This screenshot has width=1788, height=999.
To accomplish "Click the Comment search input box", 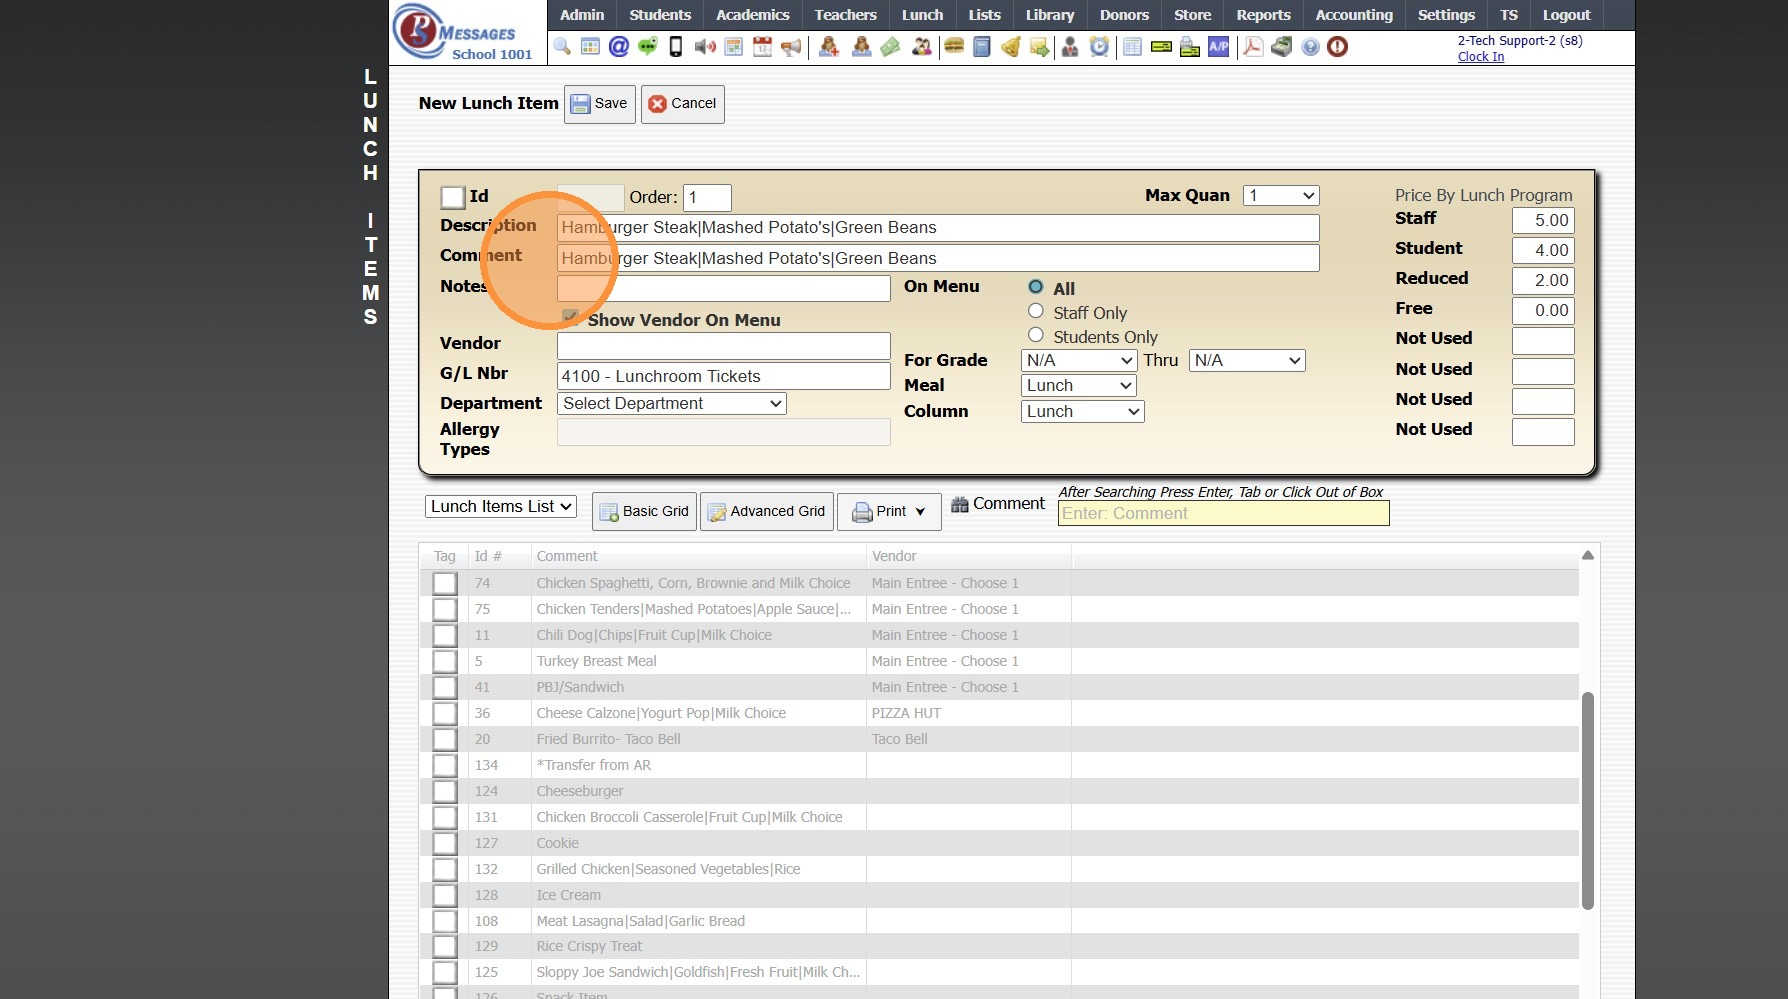I will pyautogui.click(x=1224, y=514).
